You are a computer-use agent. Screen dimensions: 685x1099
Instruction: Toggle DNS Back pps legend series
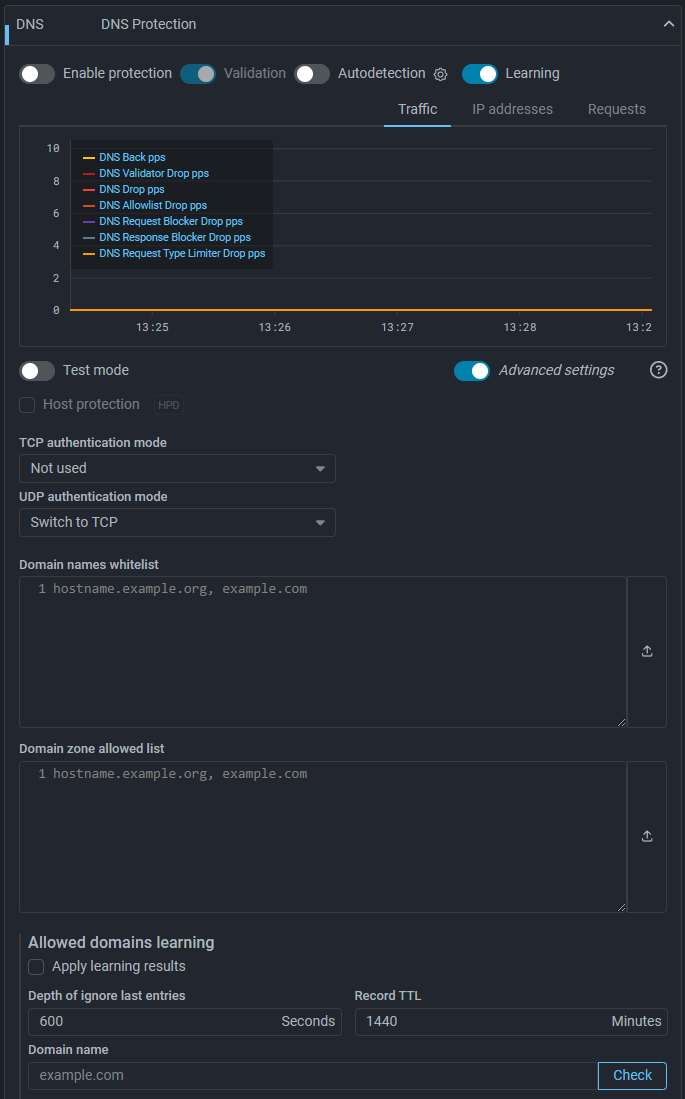131,157
